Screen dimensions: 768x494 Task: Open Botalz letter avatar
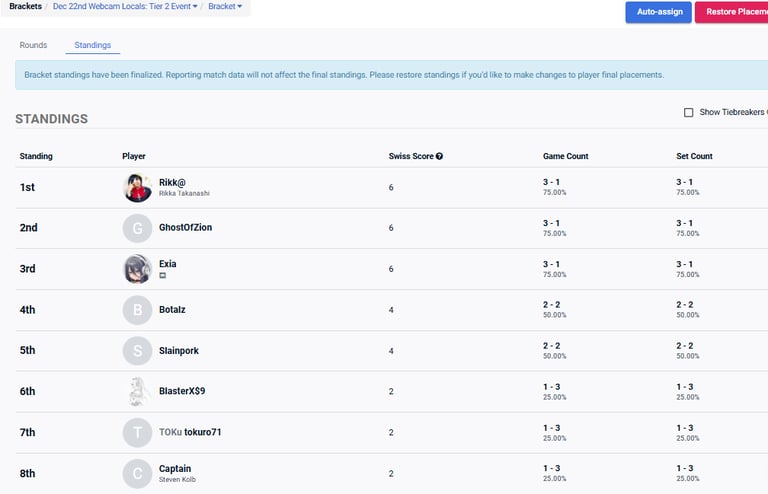click(137, 310)
